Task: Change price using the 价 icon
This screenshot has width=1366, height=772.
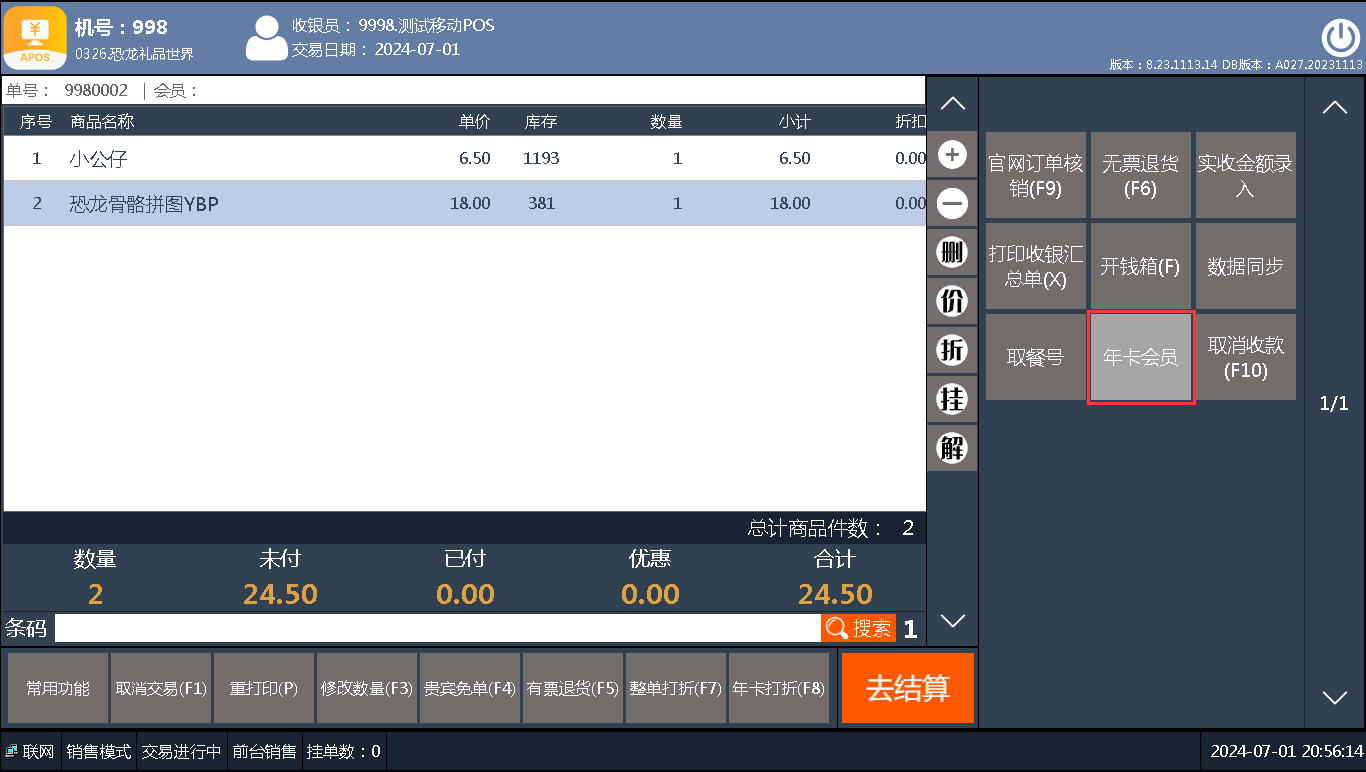Action: (953, 300)
